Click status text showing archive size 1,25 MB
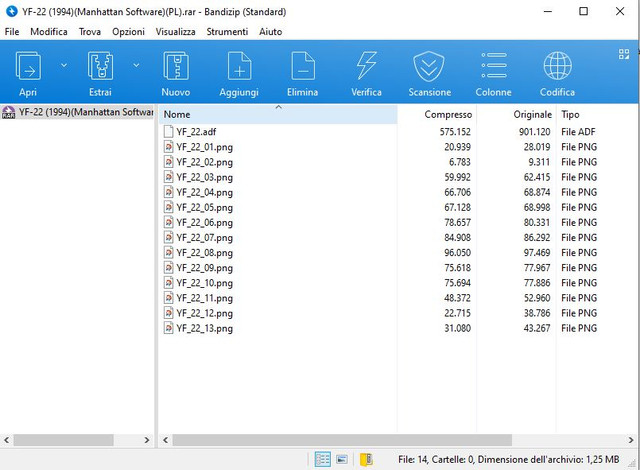 tap(509, 459)
